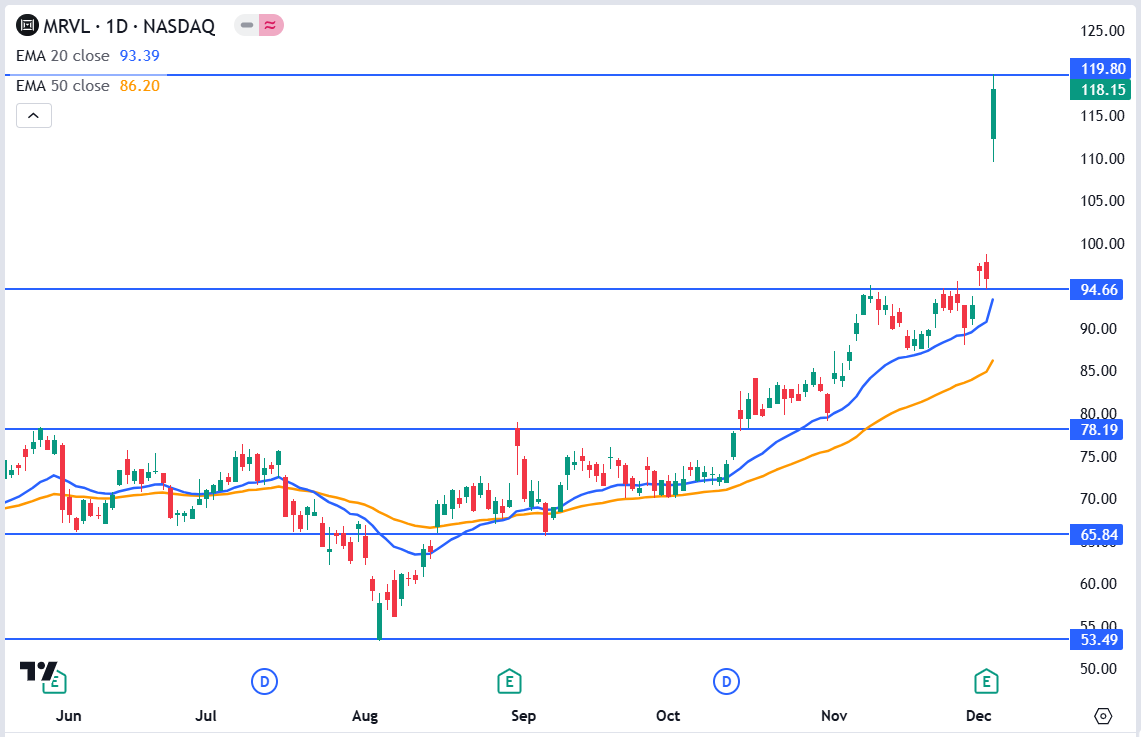Switch the pill toggle to the dash option
Viewport: 1141px width, 737px height.
(x=246, y=27)
